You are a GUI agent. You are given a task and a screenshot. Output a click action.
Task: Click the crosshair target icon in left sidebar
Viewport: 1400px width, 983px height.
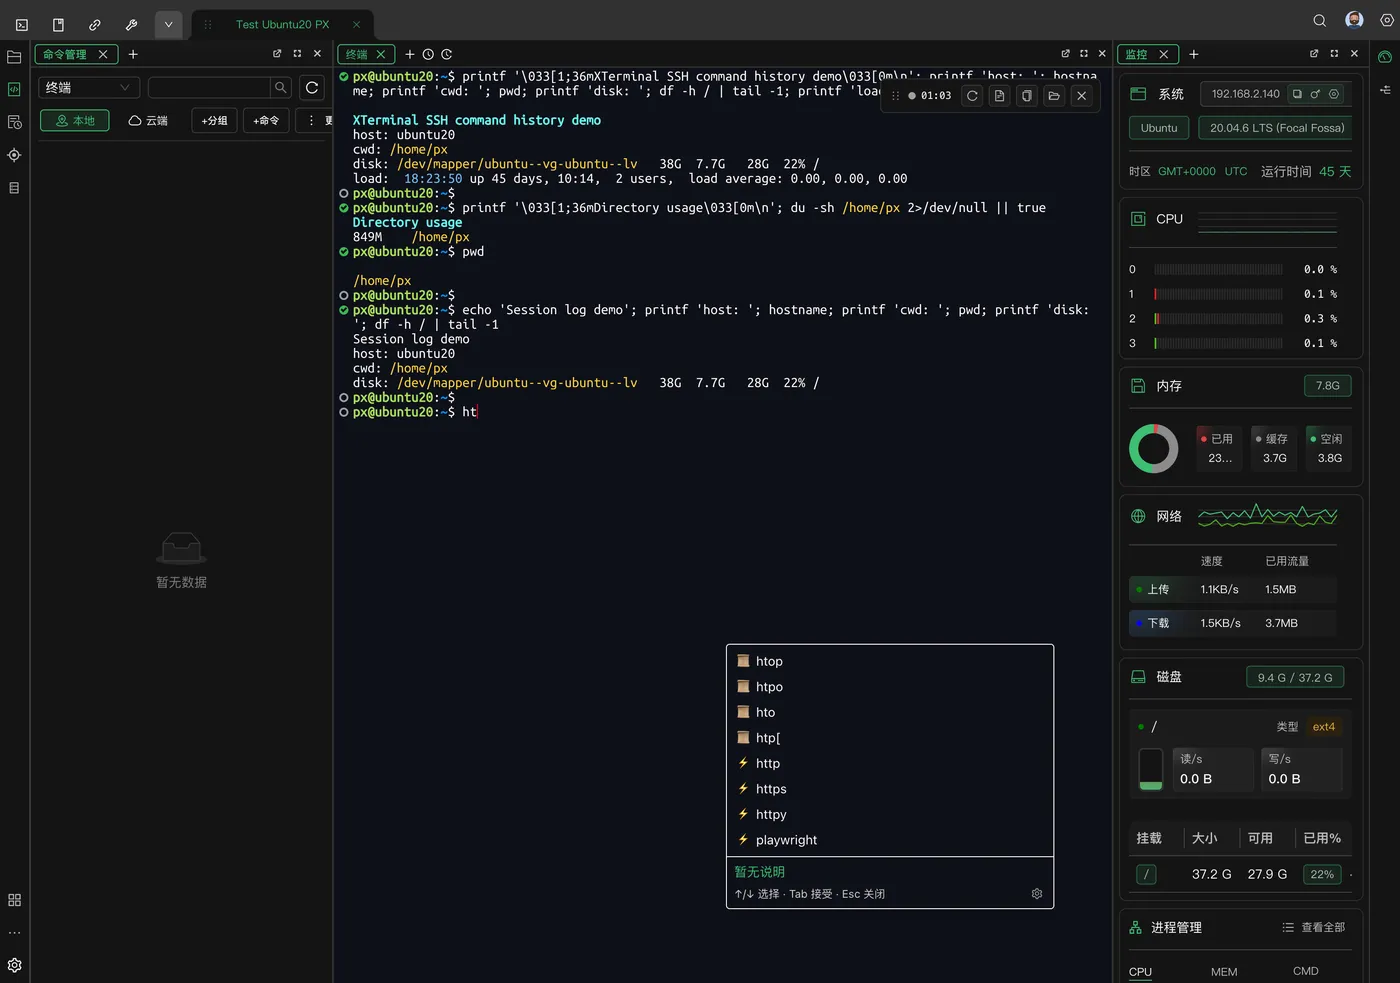14,155
